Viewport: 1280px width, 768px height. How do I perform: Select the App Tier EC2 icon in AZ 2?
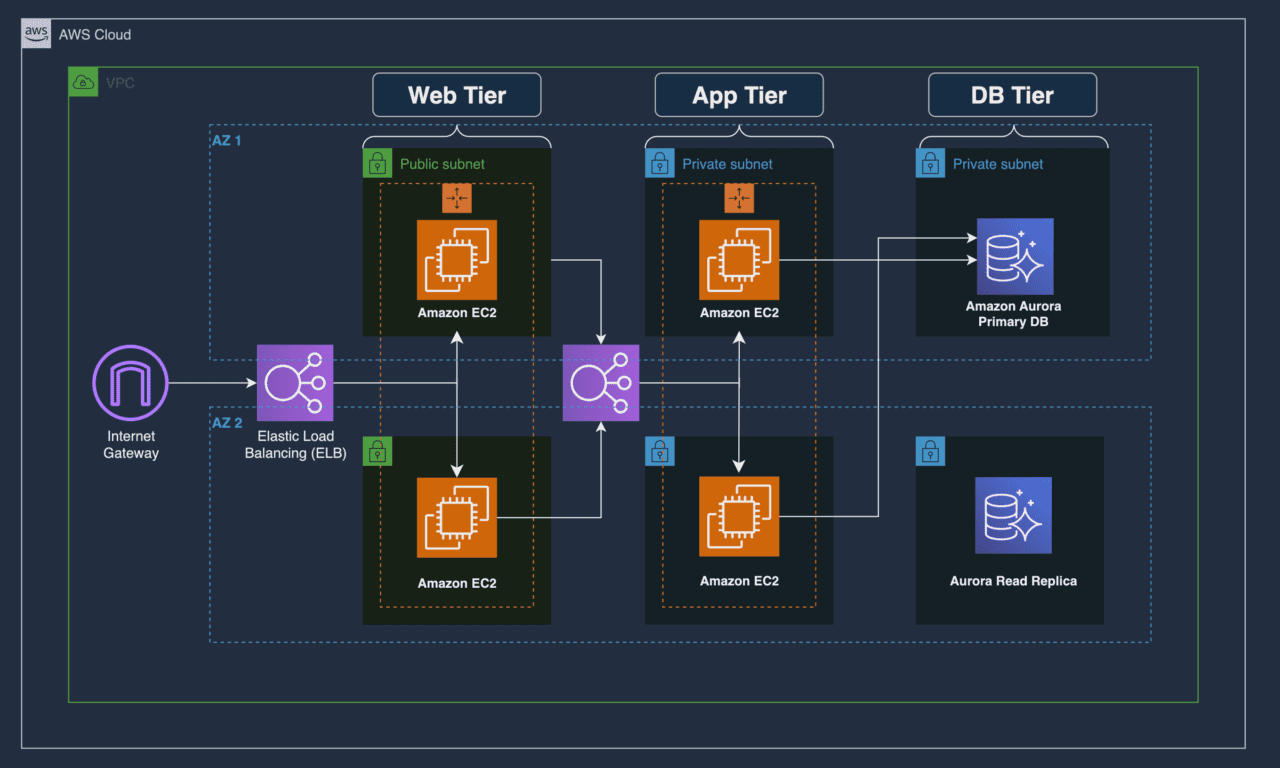pyautogui.click(x=739, y=517)
